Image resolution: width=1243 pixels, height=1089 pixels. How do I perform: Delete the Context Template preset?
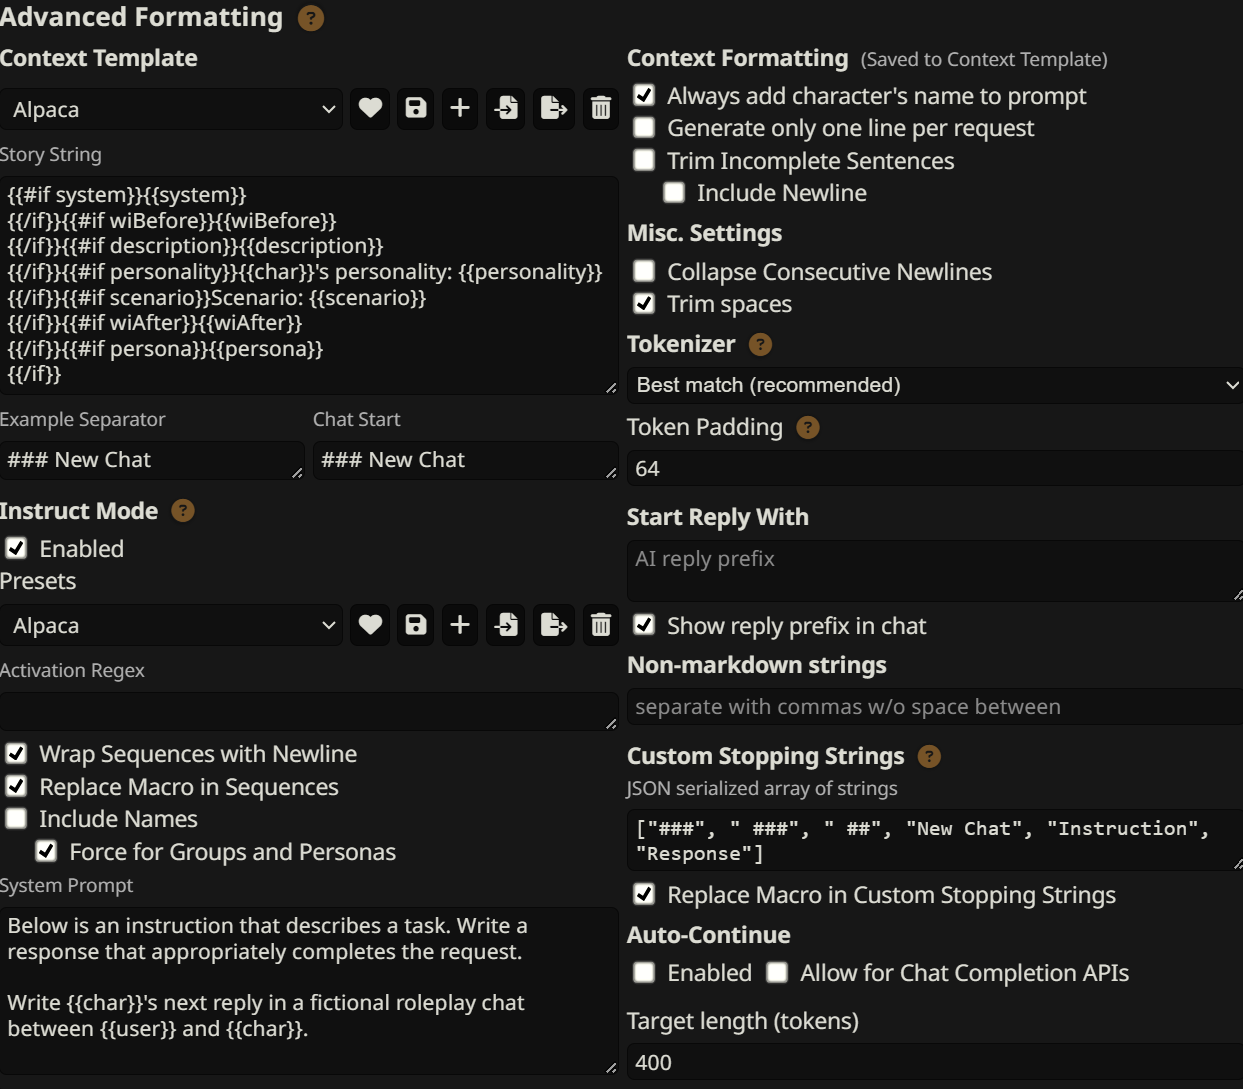coord(600,108)
